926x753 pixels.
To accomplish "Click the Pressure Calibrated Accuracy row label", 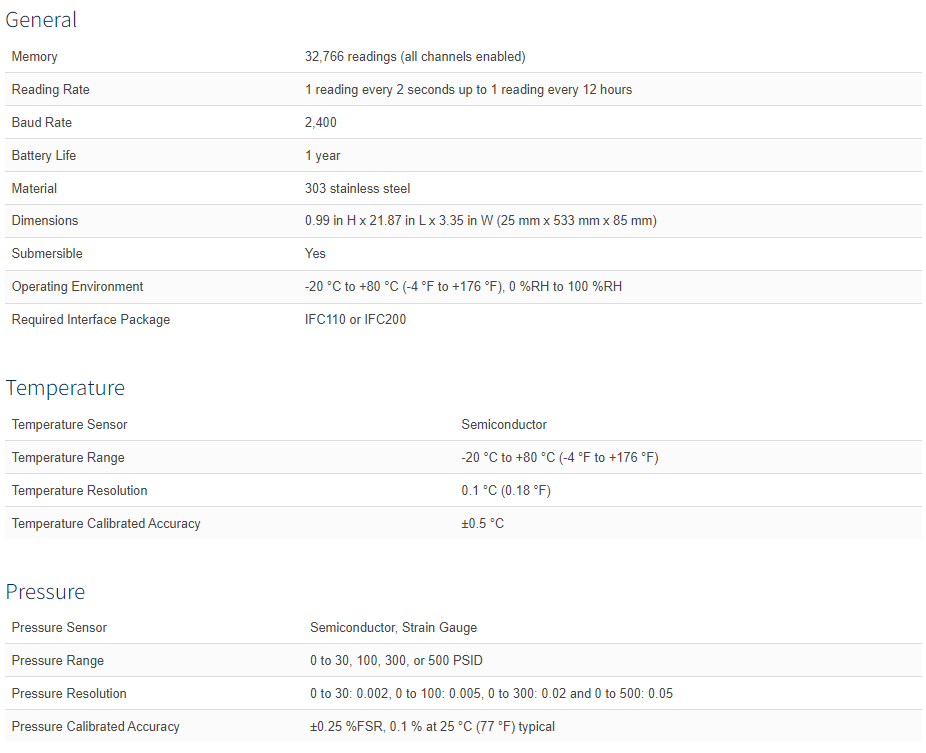I will pyautogui.click(x=95, y=727).
